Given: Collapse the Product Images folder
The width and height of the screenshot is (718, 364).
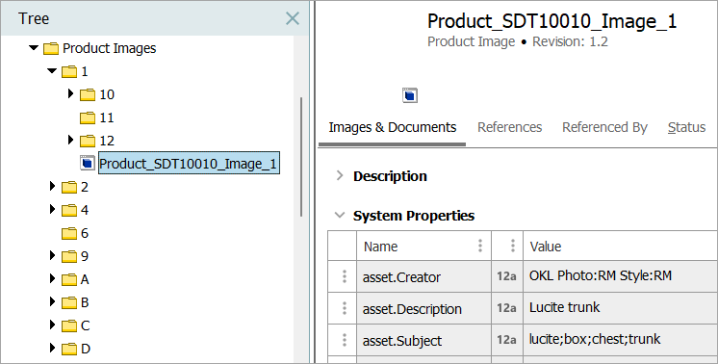Looking at the screenshot, I should click(33, 47).
